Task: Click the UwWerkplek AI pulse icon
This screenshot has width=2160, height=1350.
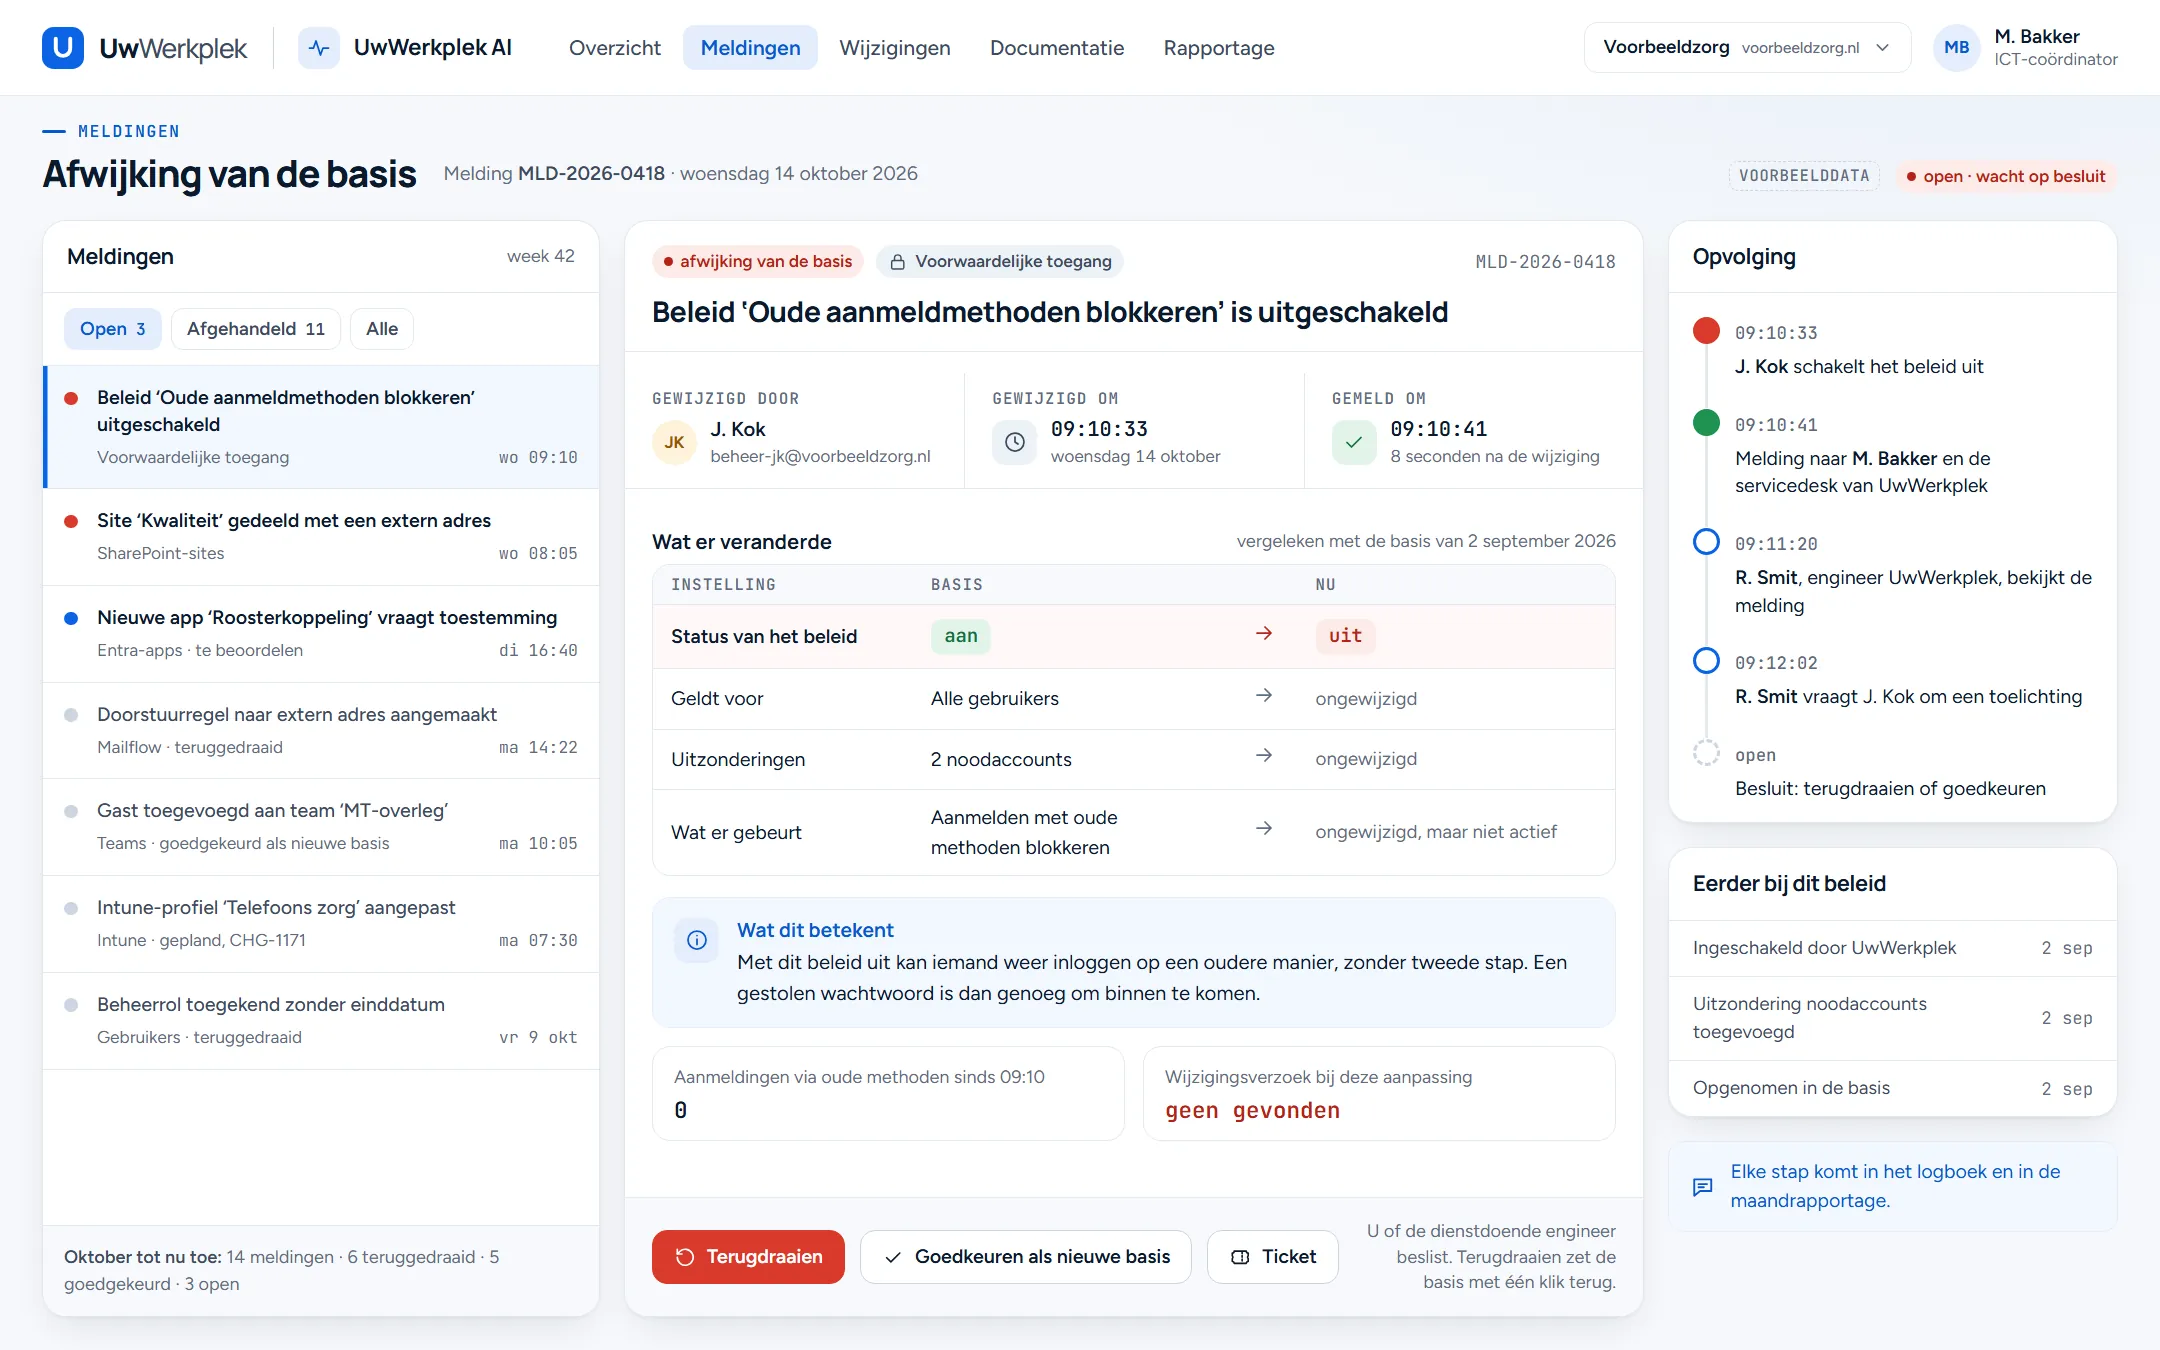Action: pos(319,48)
